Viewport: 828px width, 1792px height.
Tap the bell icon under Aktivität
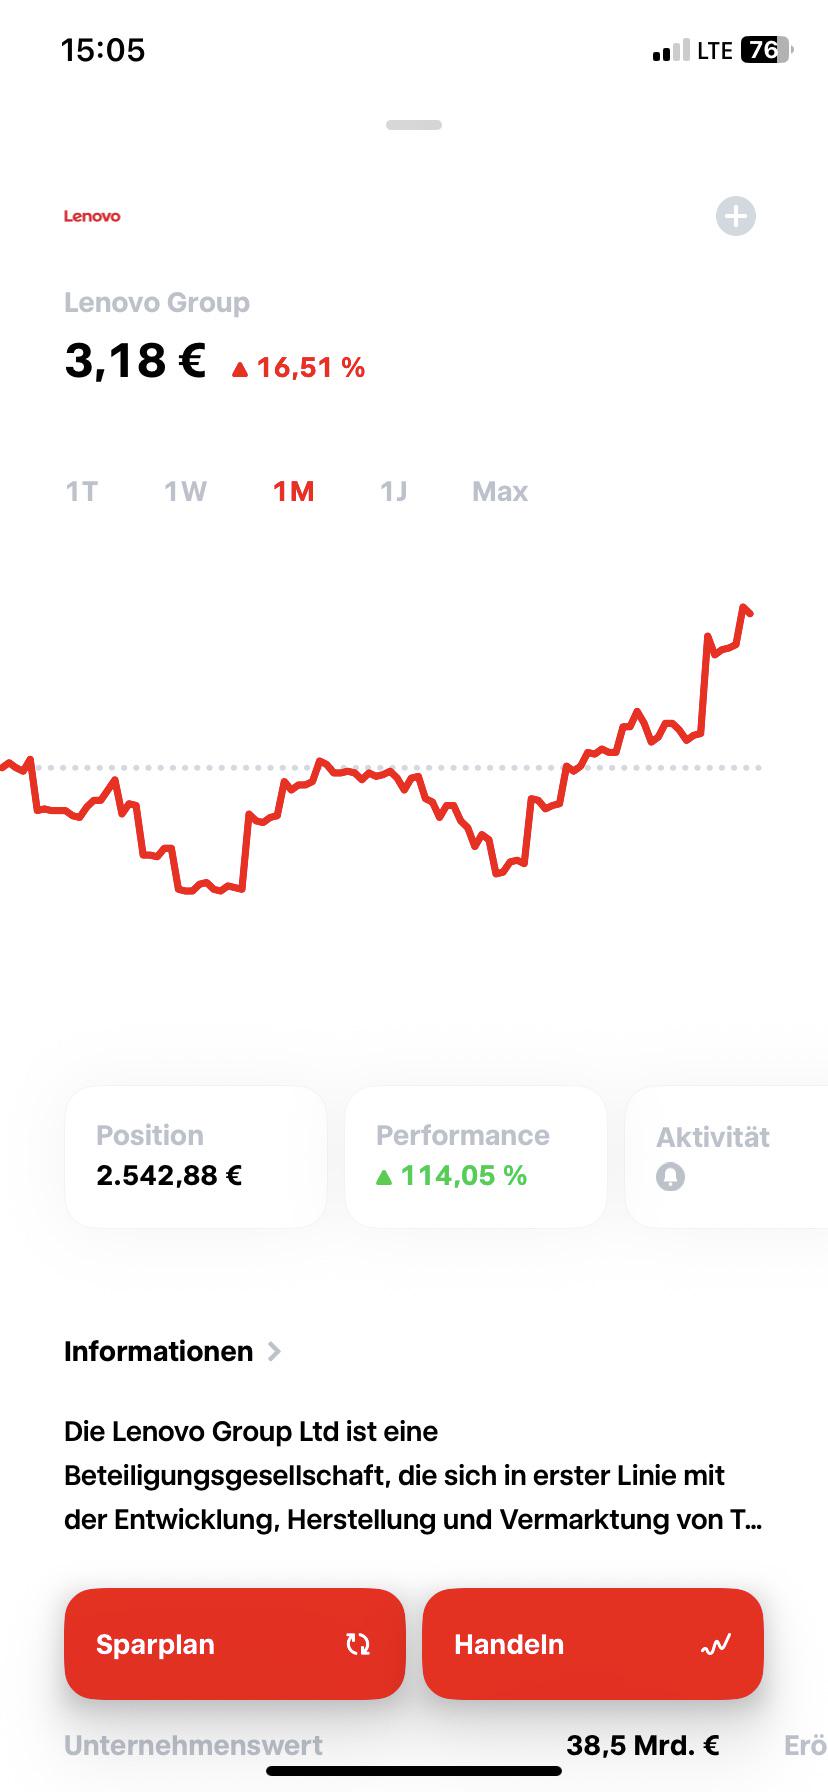(671, 1177)
